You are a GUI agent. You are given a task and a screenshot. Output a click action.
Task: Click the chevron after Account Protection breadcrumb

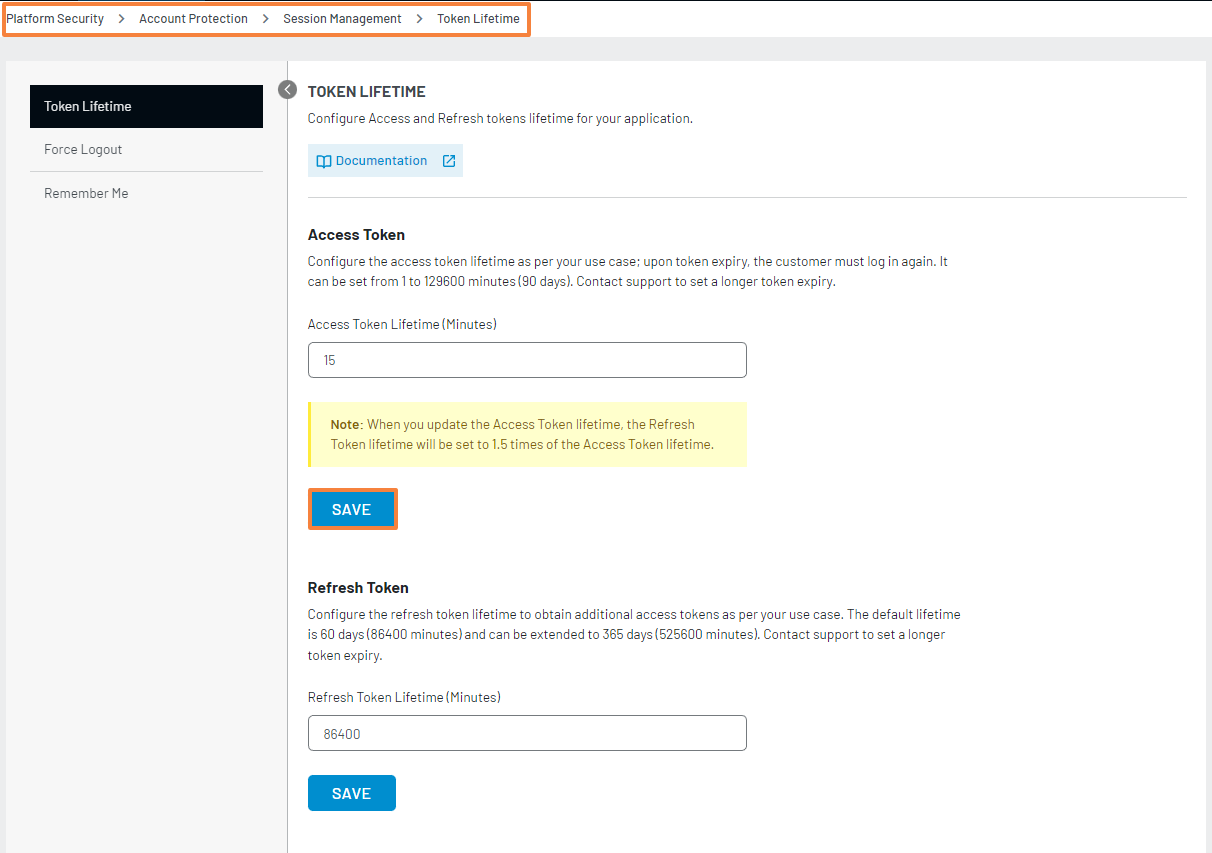265,19
